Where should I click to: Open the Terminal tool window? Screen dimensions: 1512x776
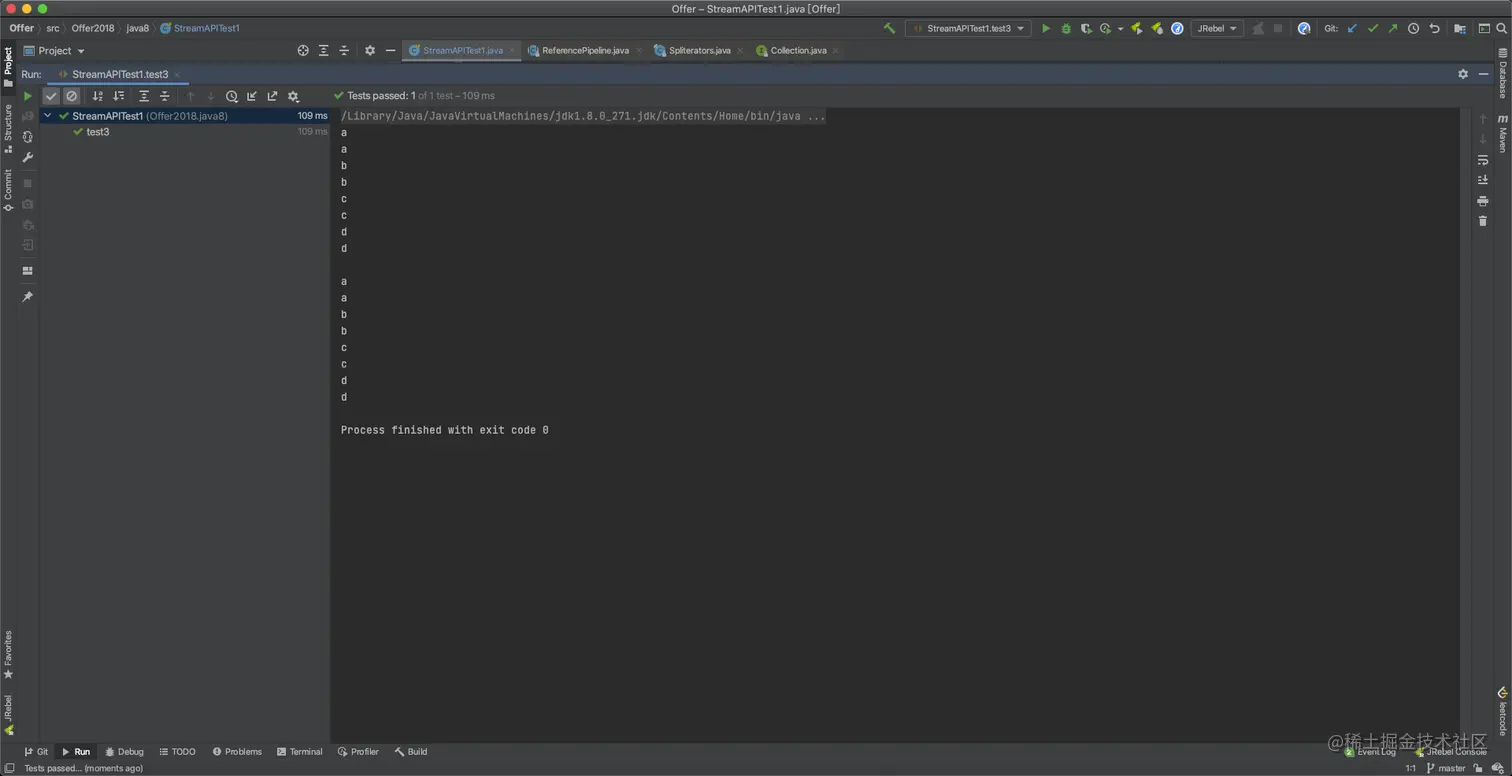(x=300, y=751)
